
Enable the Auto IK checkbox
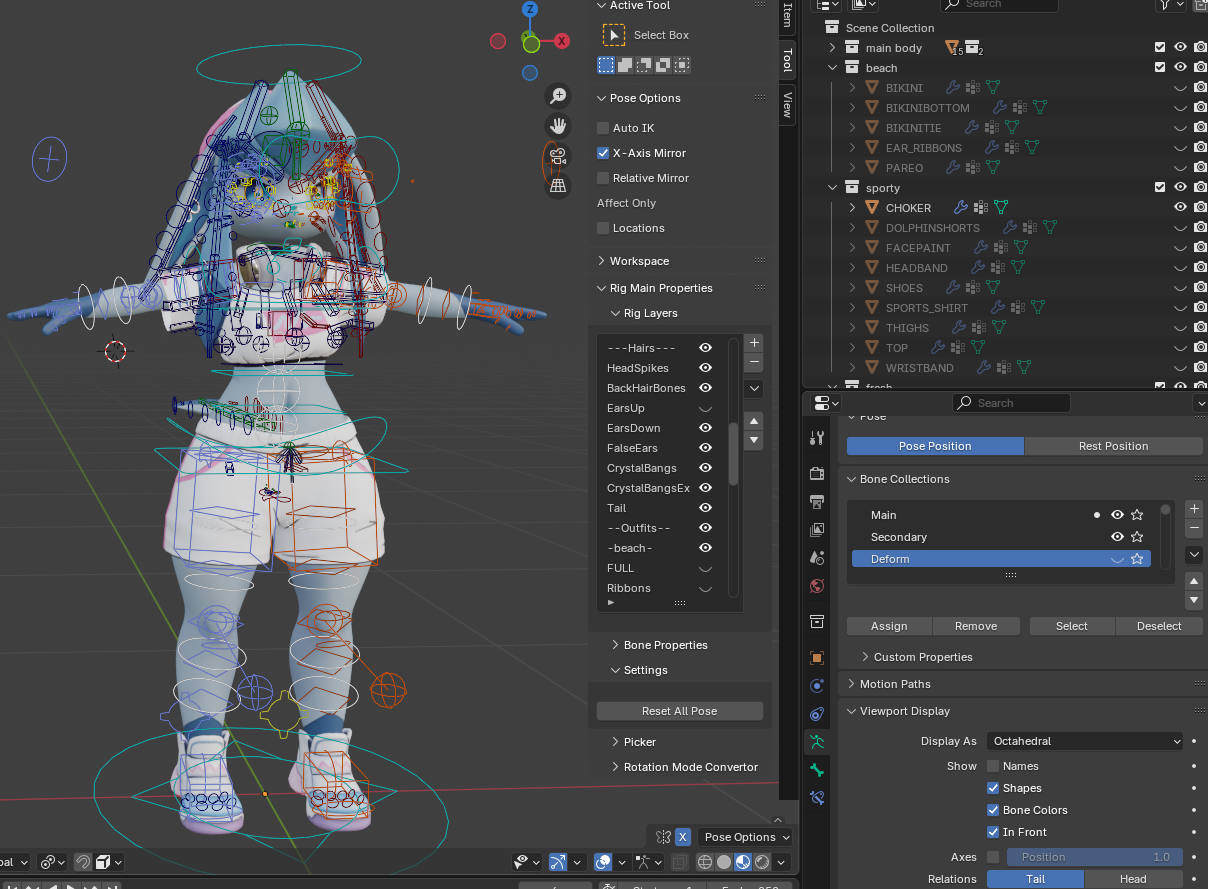coord(603,128)
